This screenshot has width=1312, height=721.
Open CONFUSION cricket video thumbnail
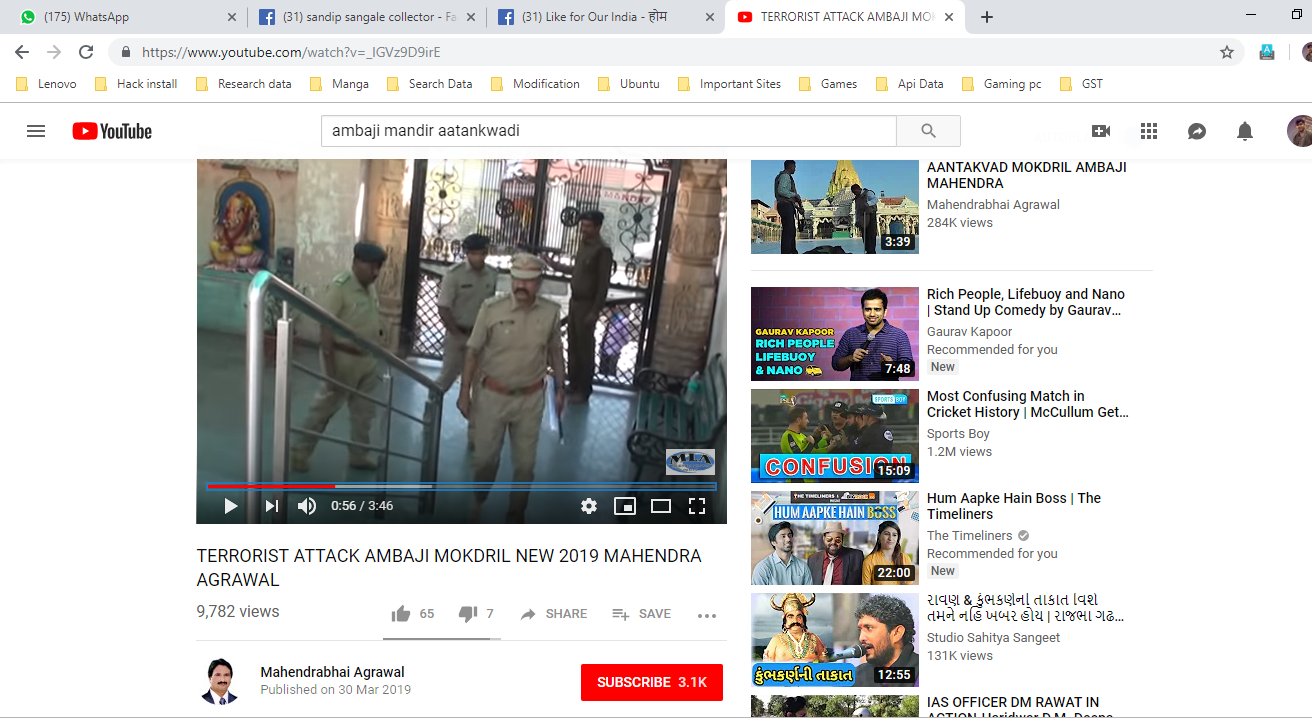[835, 436]
